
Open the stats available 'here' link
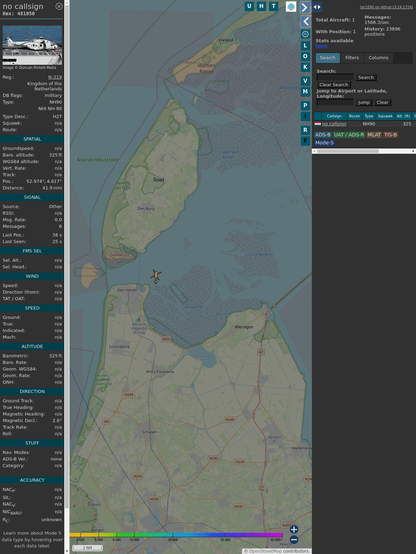click(321, 46)
